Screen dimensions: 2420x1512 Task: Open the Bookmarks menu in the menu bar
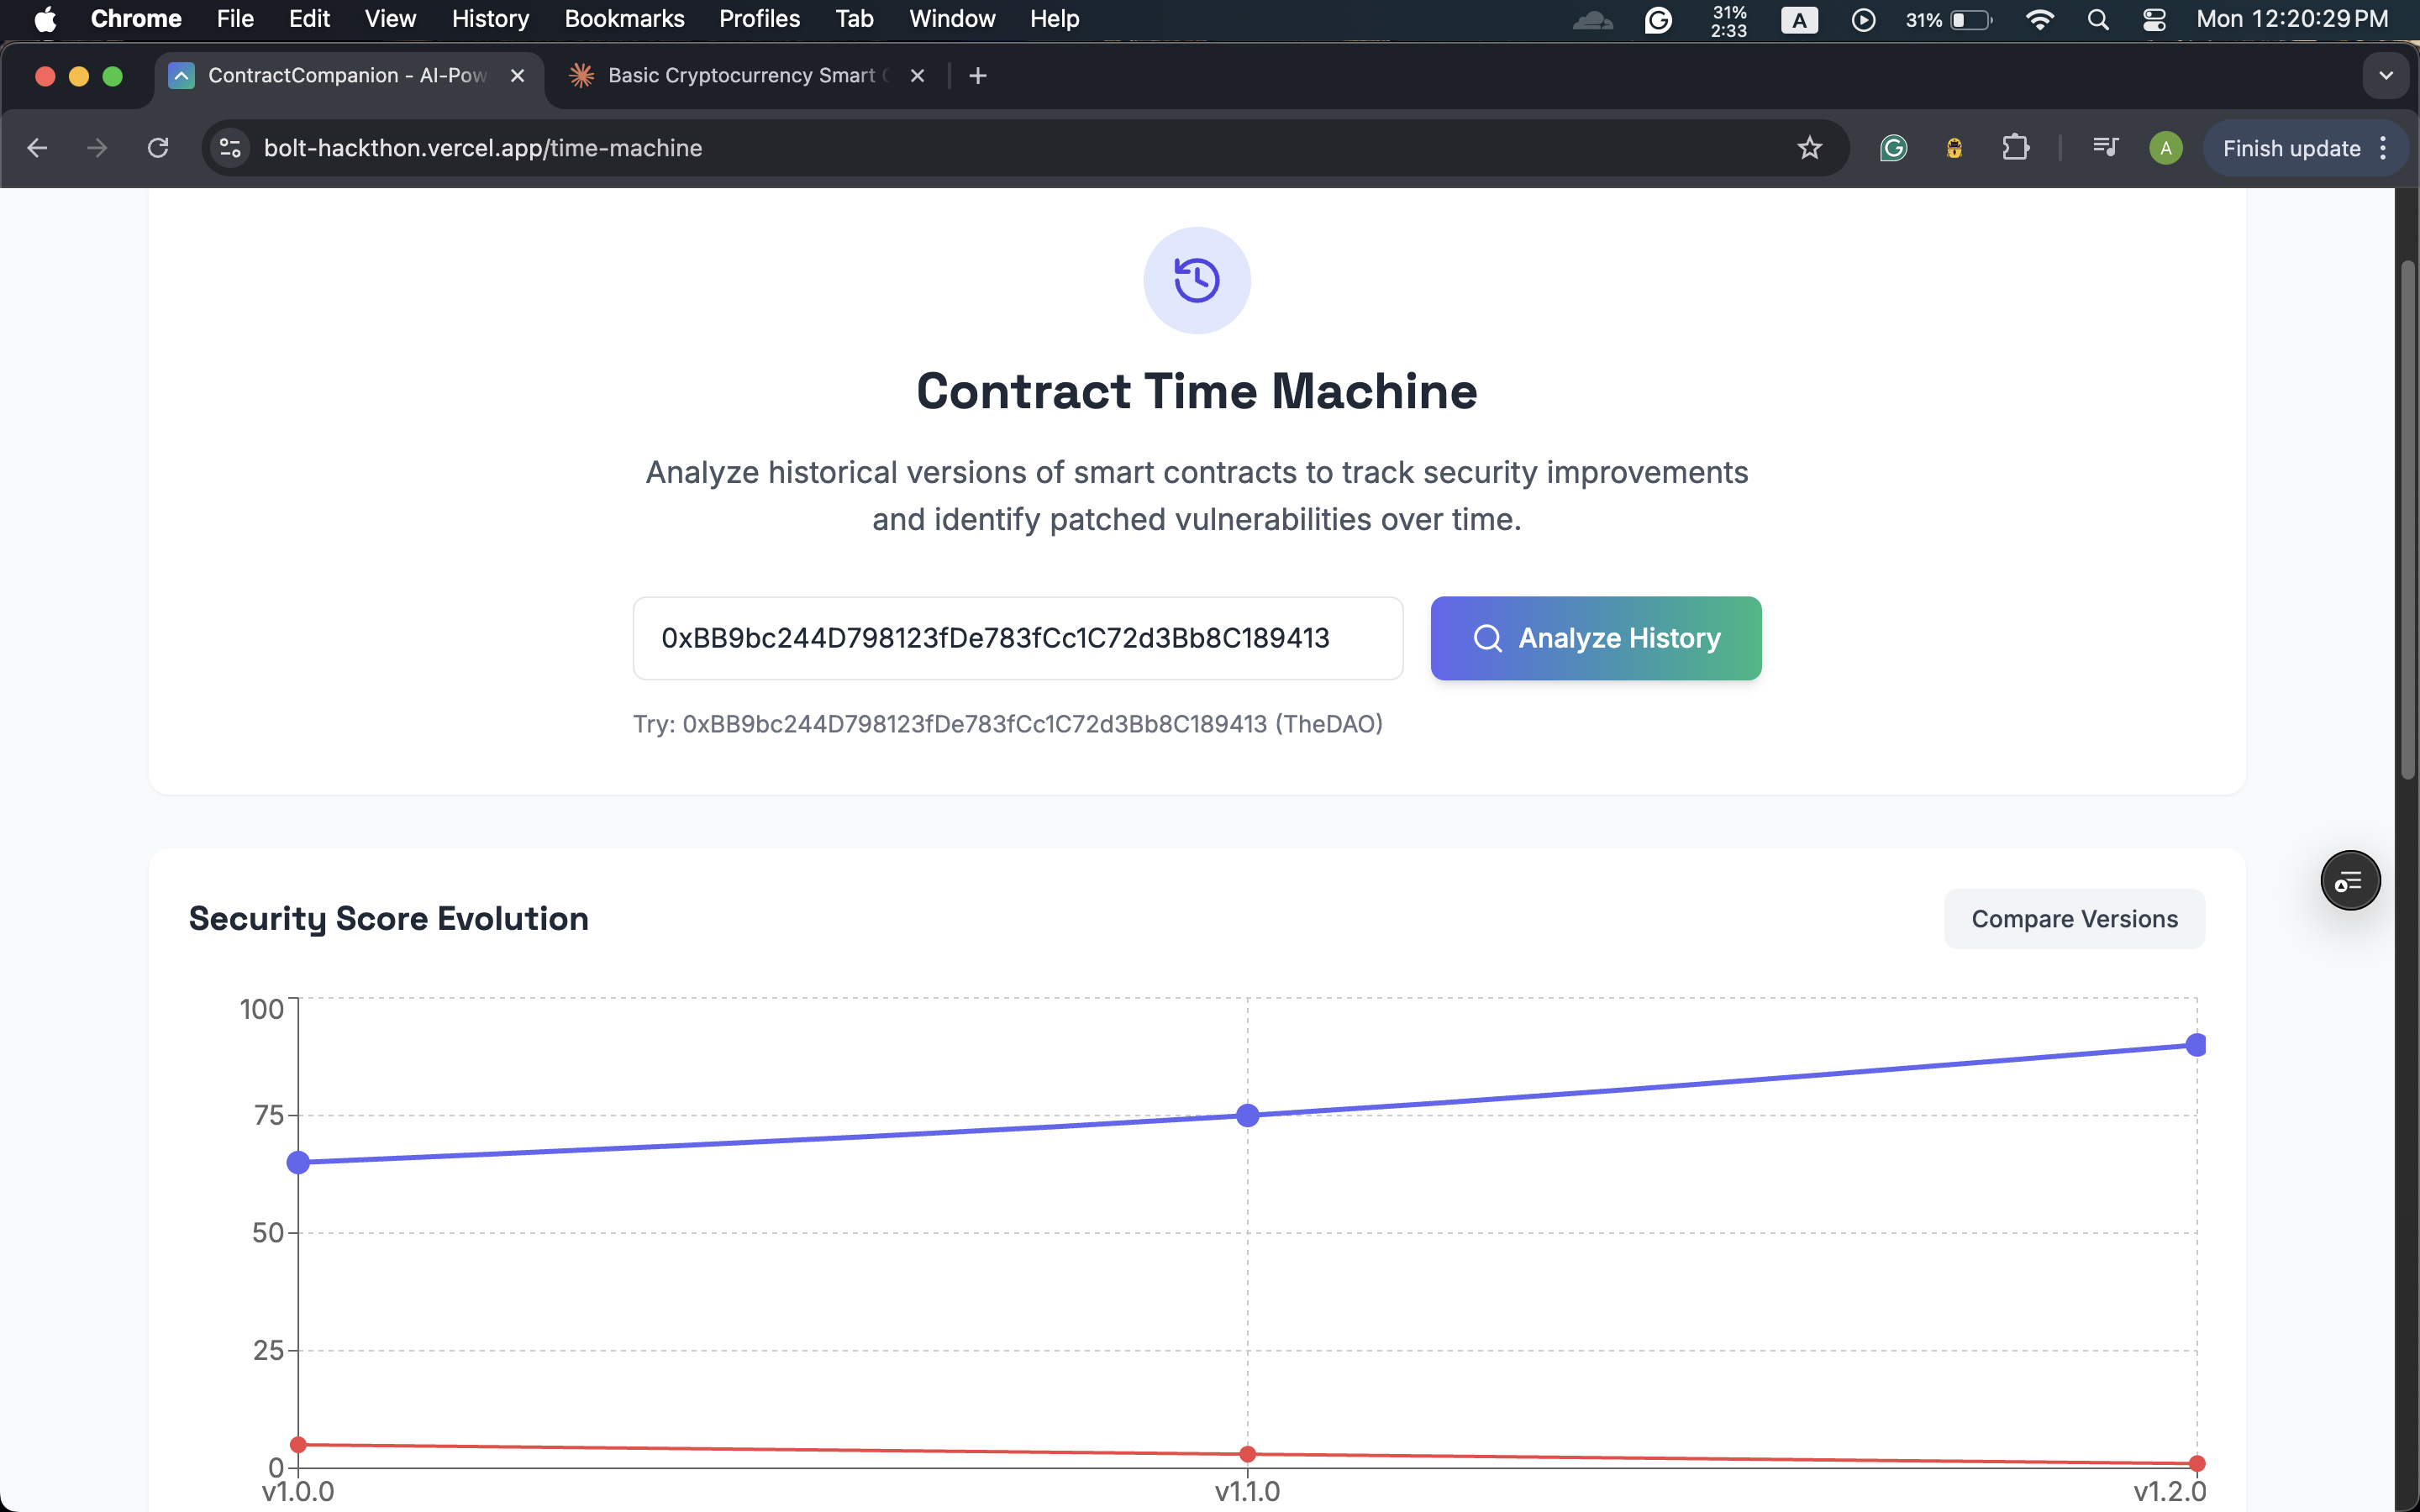(624, 19)
